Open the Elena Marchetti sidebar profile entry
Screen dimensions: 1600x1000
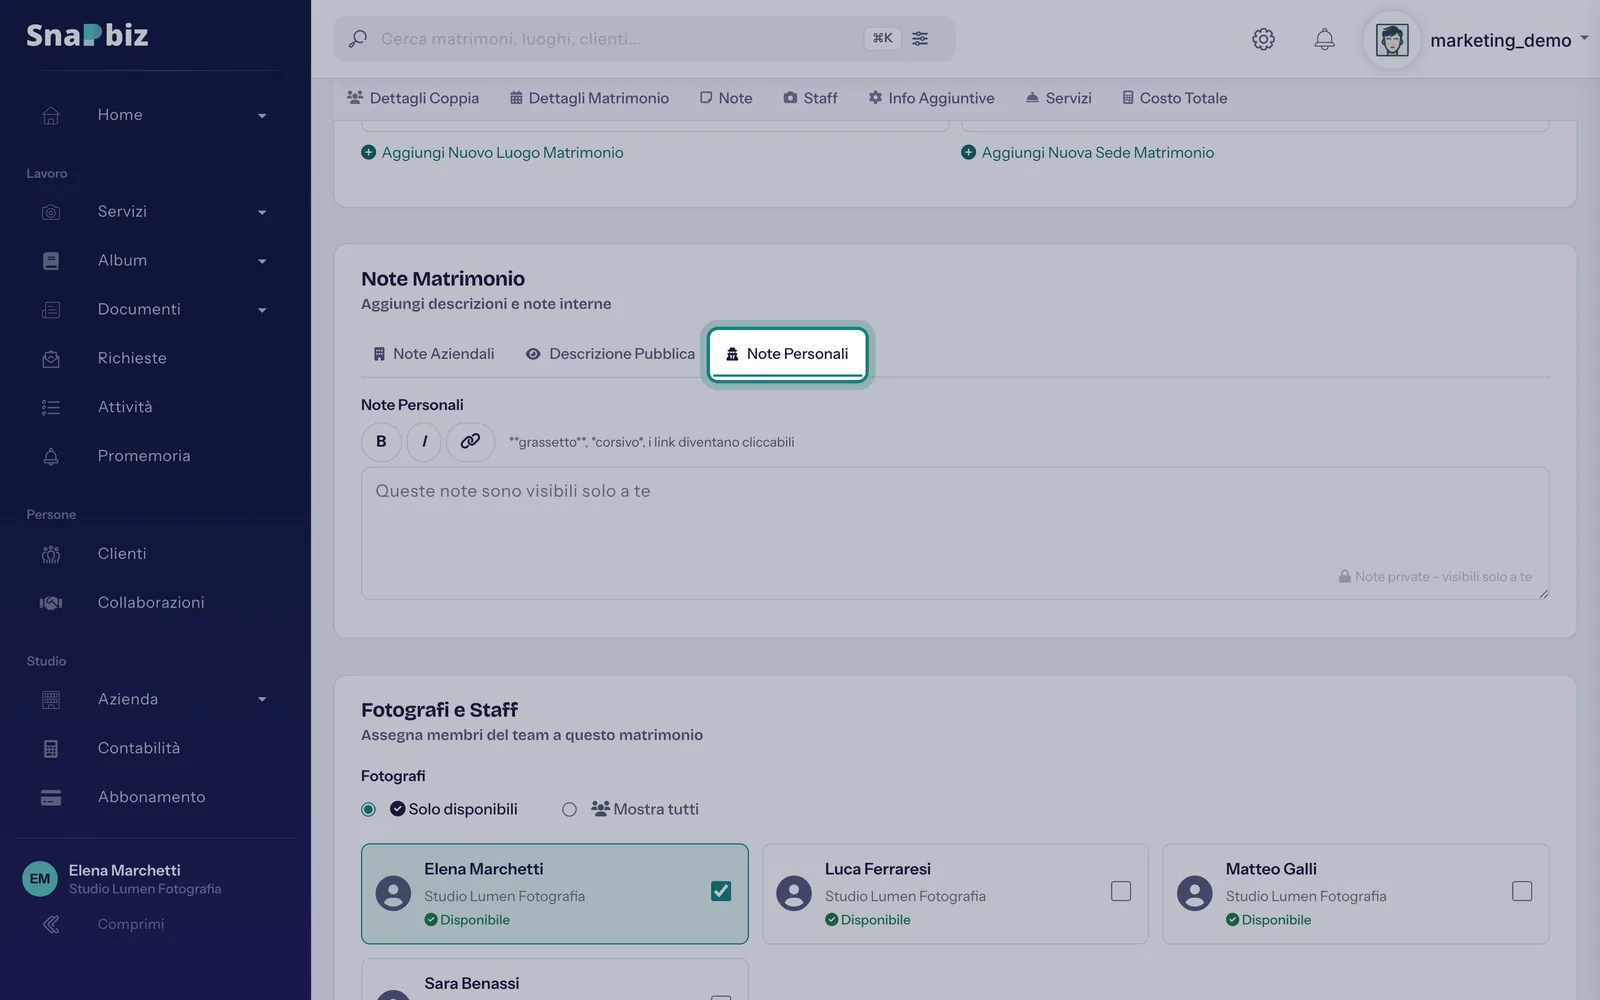point(155,879)
